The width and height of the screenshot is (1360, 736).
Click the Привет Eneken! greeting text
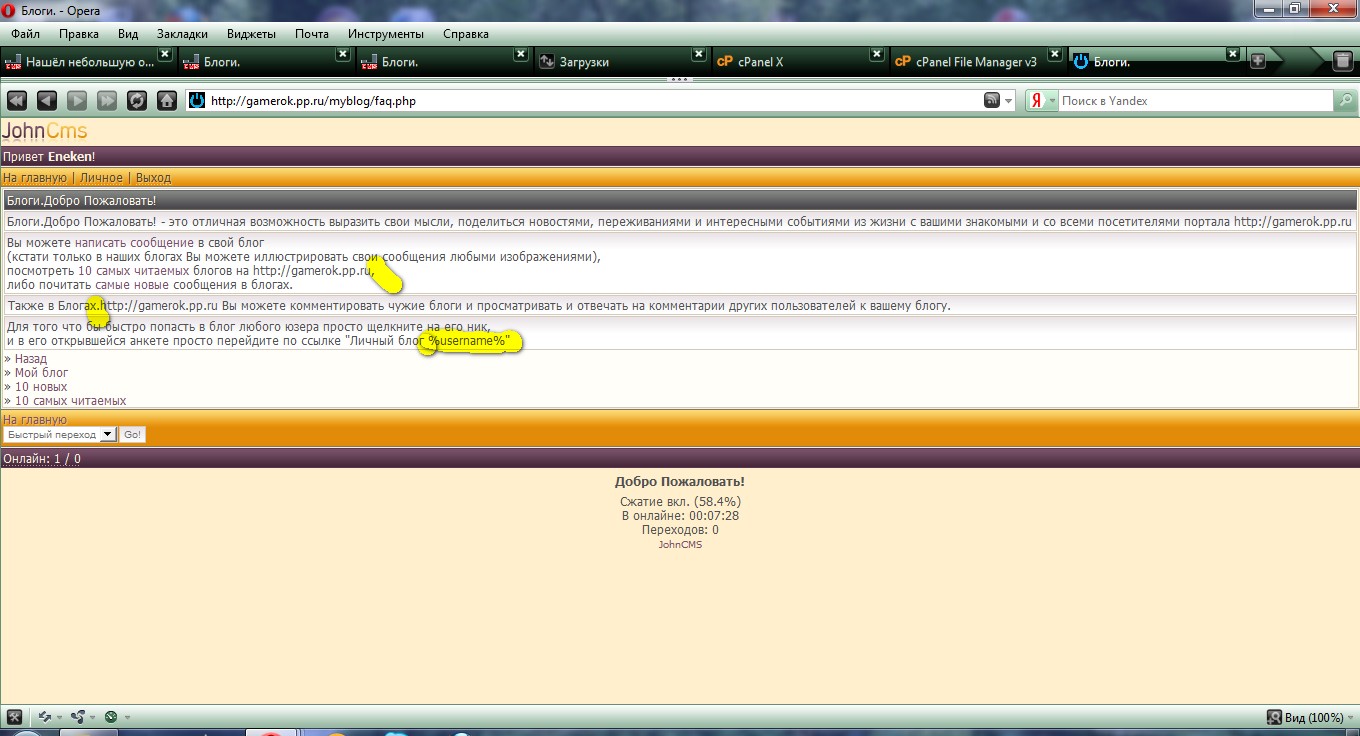click(49, 157)
